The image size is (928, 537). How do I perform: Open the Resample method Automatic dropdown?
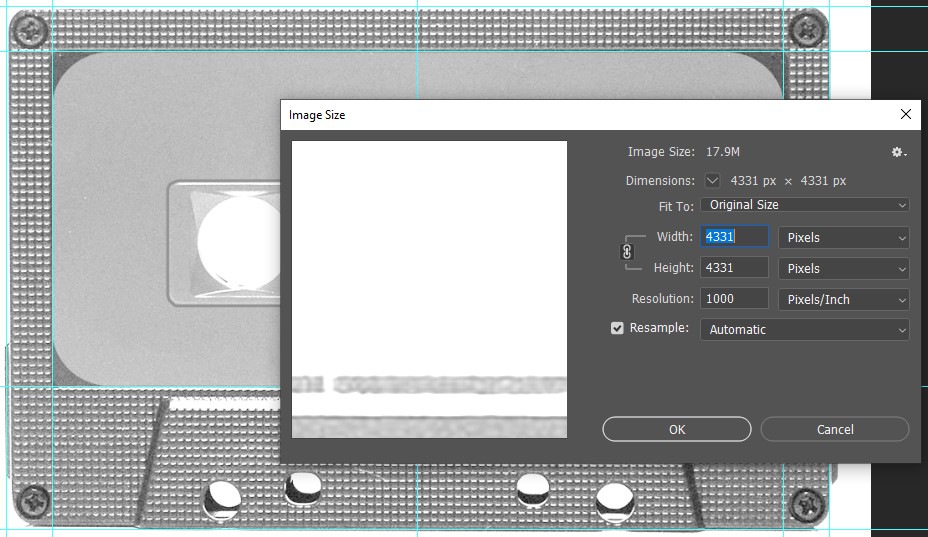[x=804, y=330]
